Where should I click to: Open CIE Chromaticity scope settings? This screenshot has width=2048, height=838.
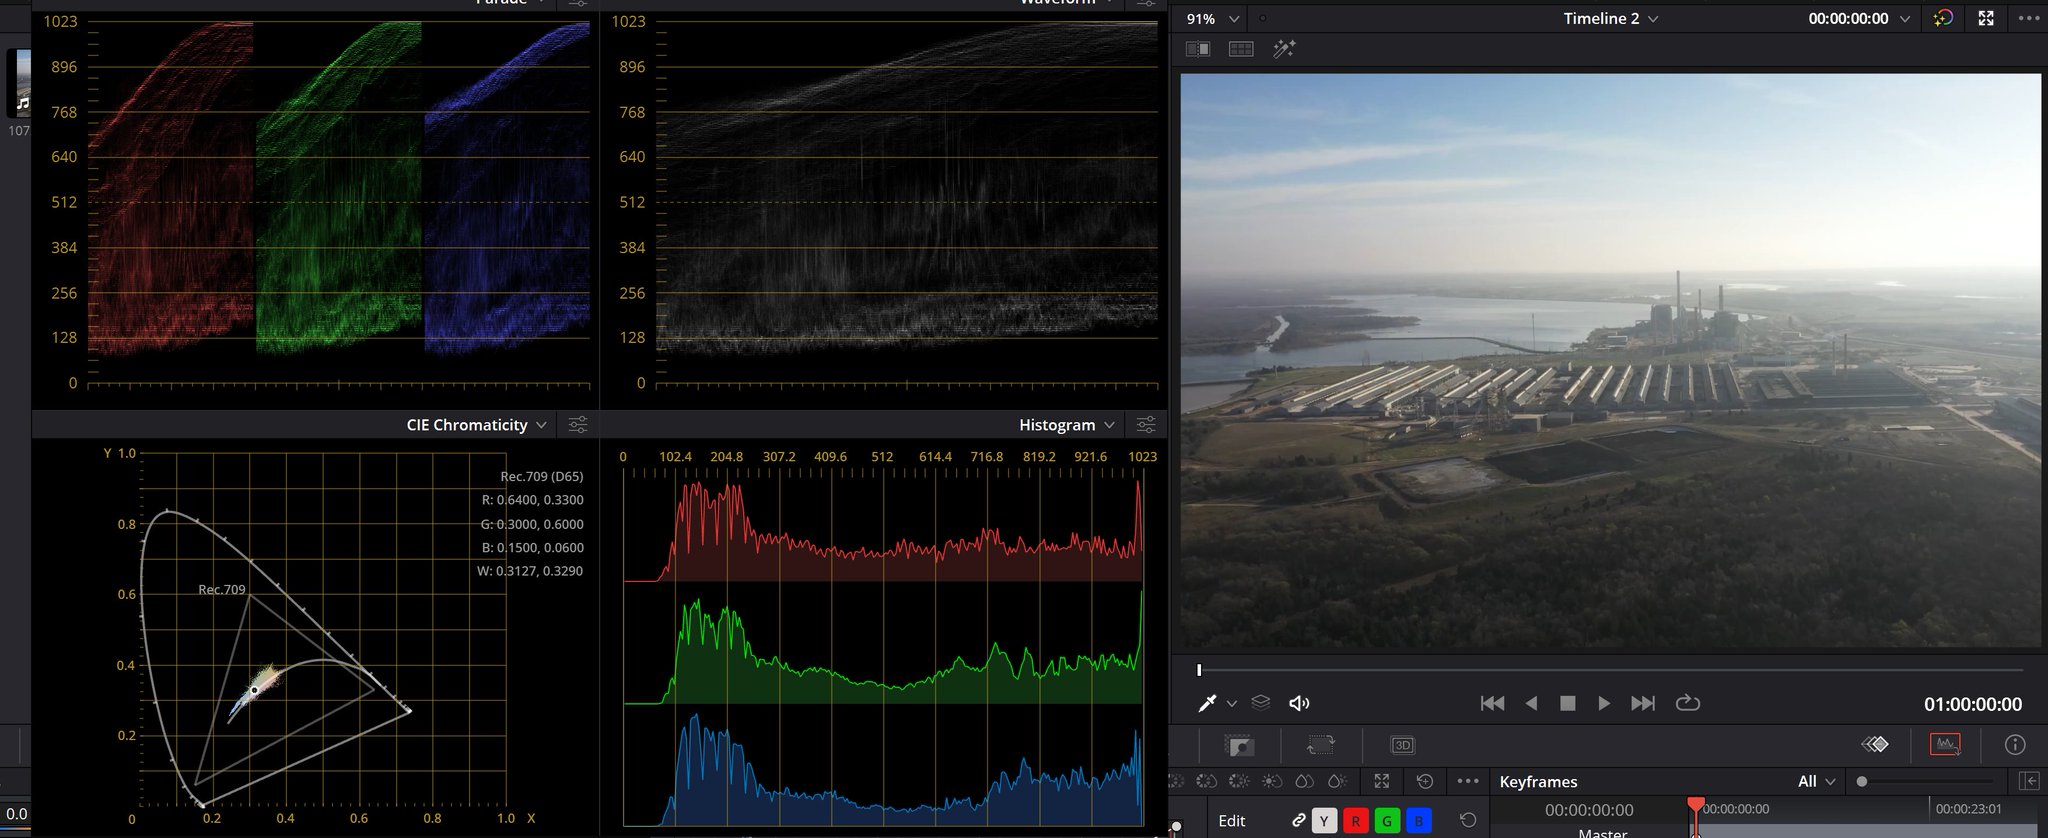coord(578,425)
